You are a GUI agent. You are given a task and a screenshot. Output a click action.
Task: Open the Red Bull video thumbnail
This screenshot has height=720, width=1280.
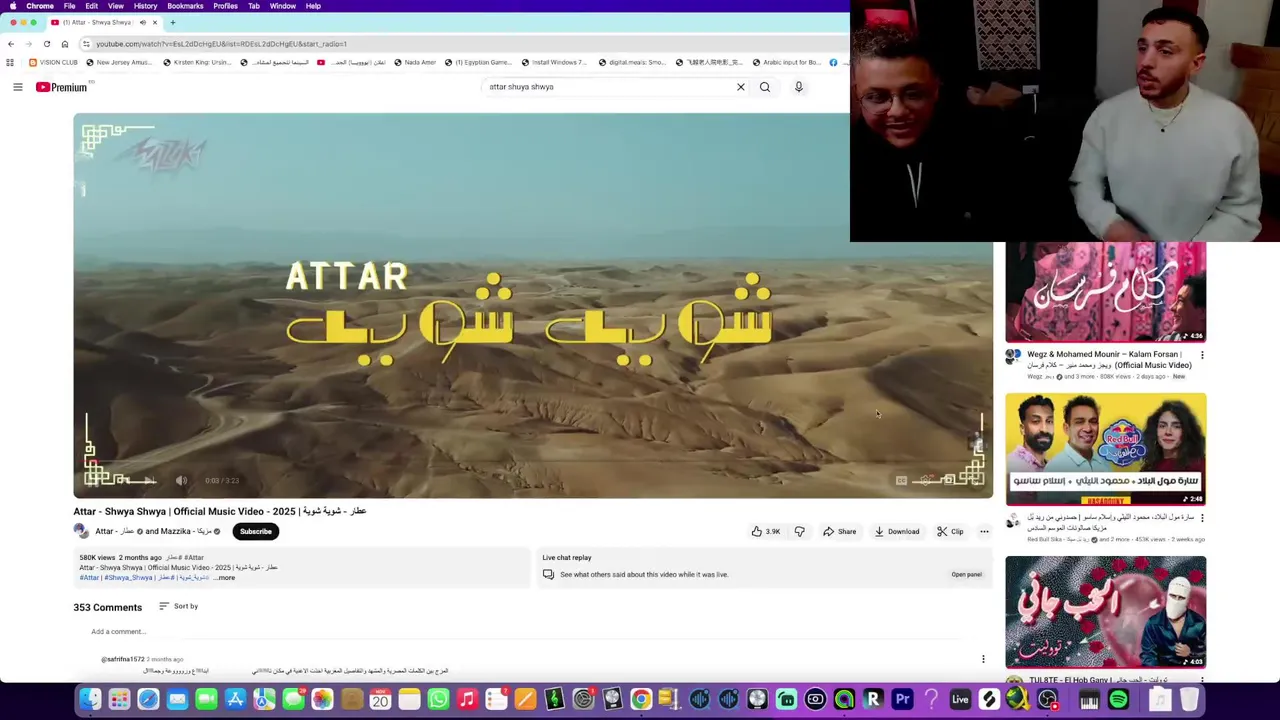coord(1105,449)
